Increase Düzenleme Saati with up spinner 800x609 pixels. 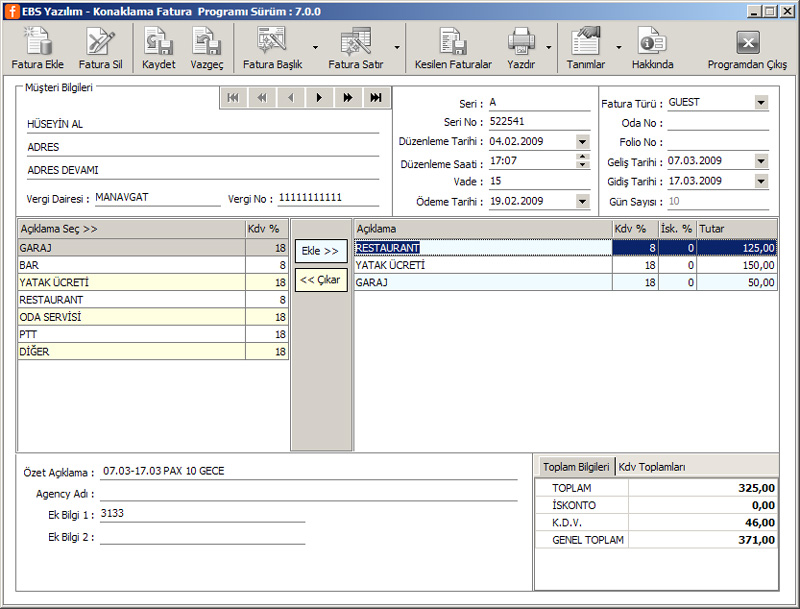click(x=583, y=157)
